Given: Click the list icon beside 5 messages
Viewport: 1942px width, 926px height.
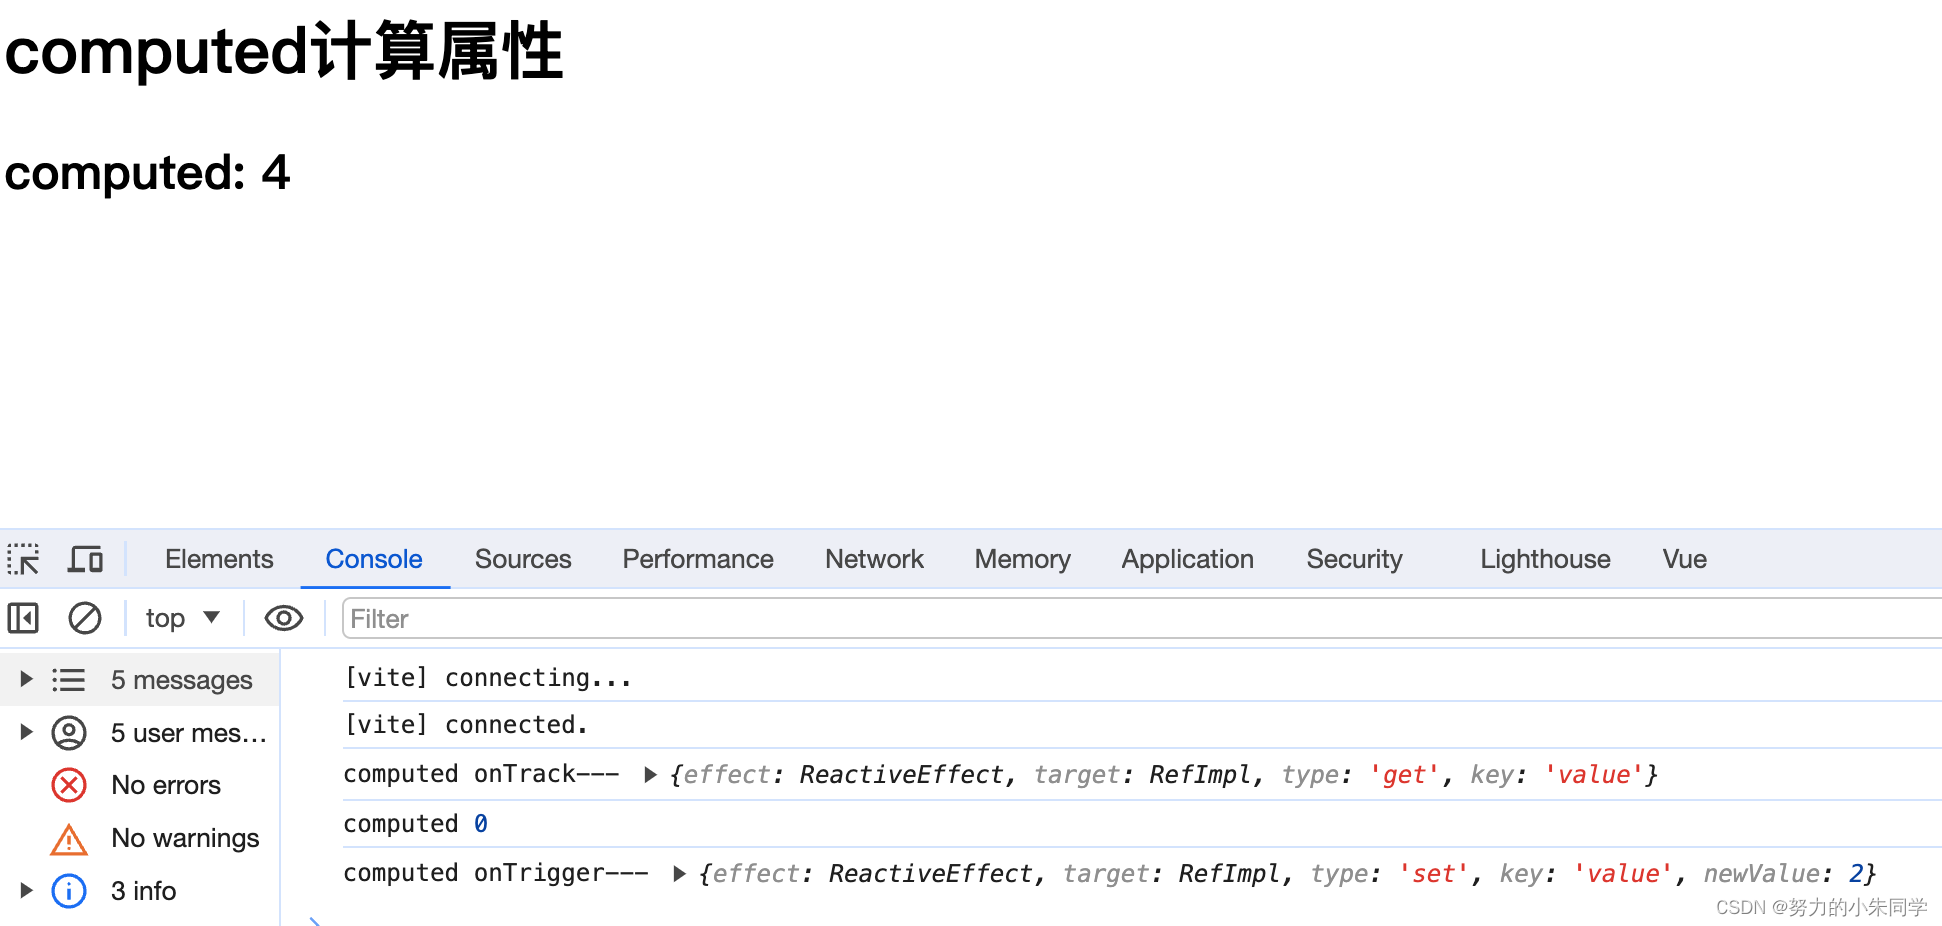Looking at the screenshot, I should pyautogui.click(x=69, y=680).
